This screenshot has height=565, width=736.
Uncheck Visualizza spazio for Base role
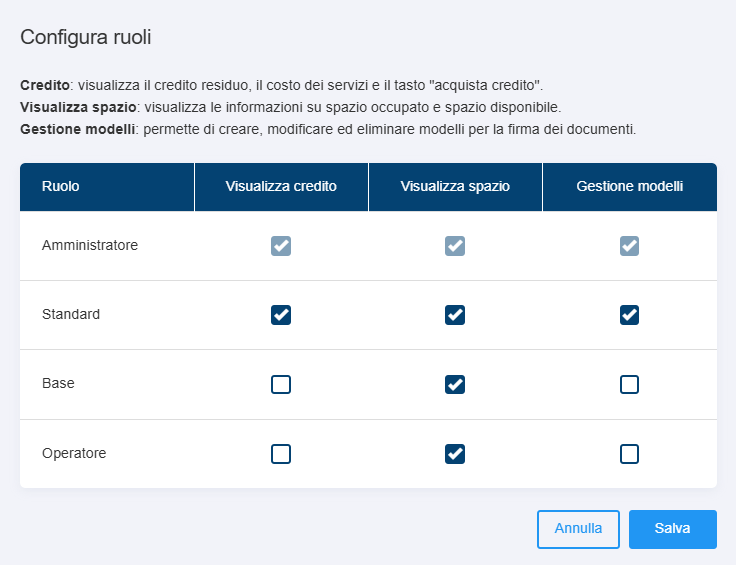[x=455, y=384]
